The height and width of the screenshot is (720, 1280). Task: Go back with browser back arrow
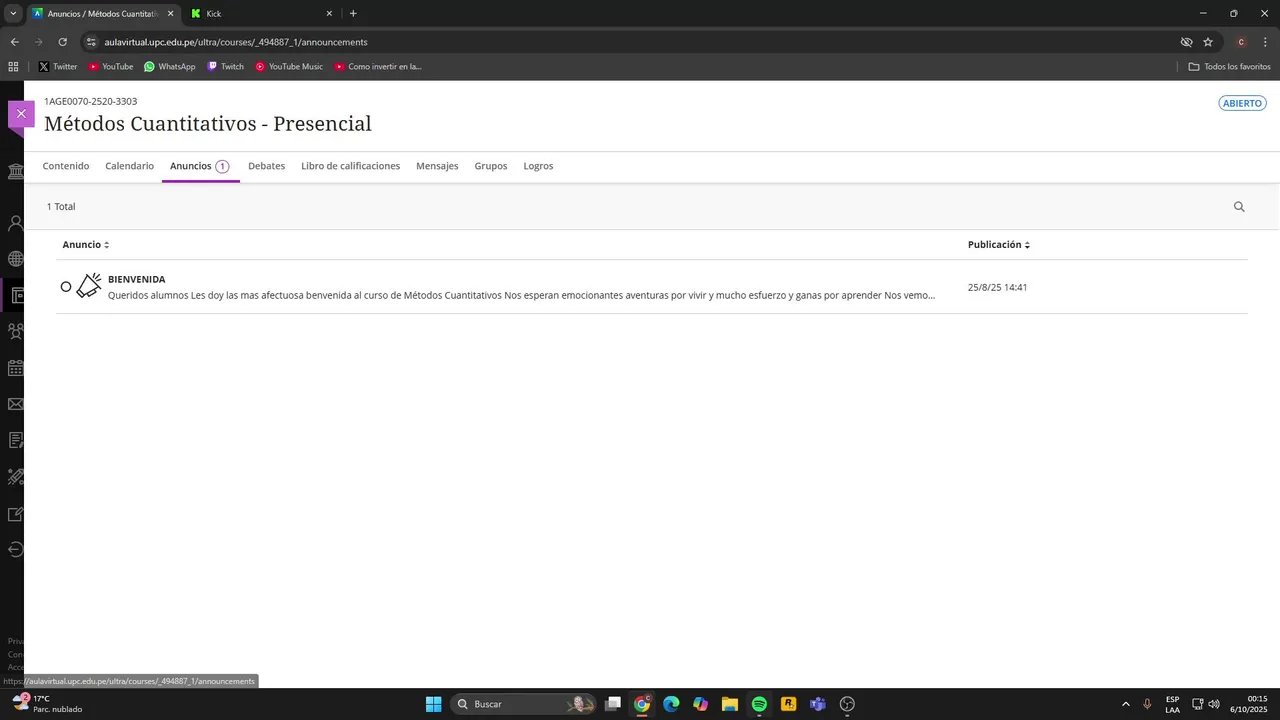pyautogui.click(x=14, y=42)
